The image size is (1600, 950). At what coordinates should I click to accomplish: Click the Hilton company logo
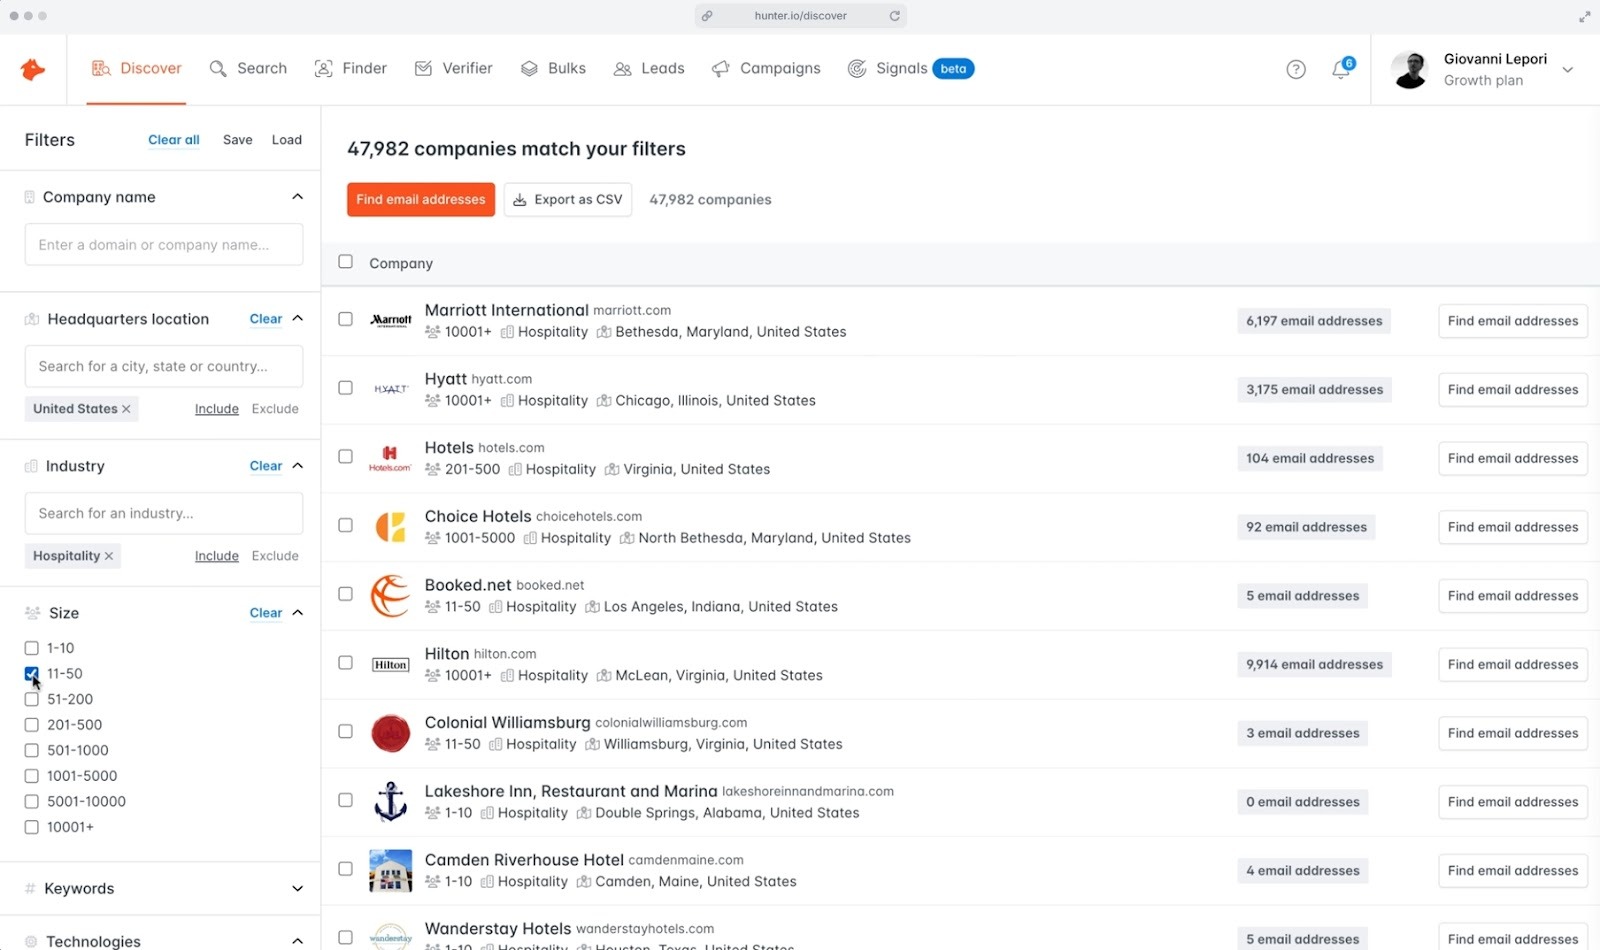tap(390, 664)
